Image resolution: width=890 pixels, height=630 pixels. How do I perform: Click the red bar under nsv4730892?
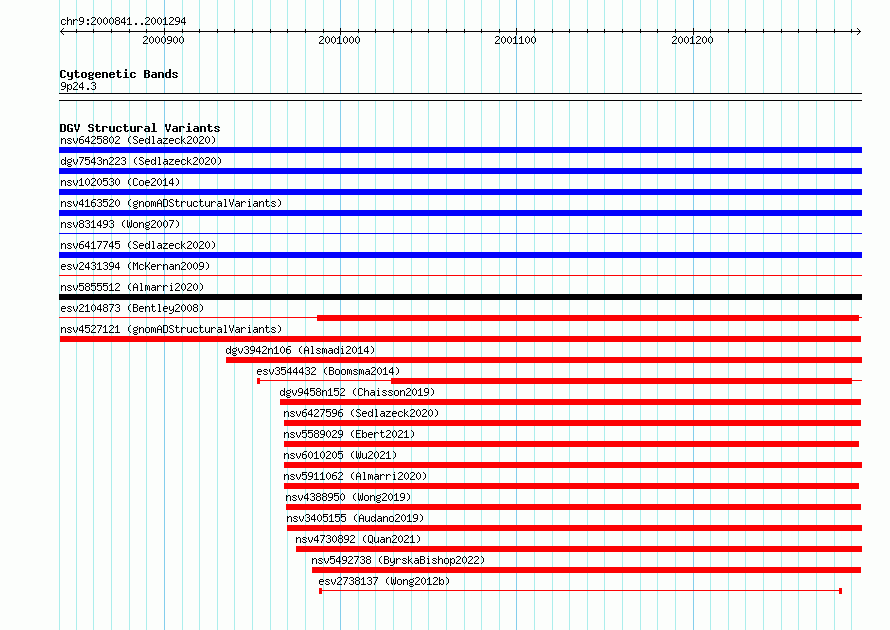[x=579, y=549]
